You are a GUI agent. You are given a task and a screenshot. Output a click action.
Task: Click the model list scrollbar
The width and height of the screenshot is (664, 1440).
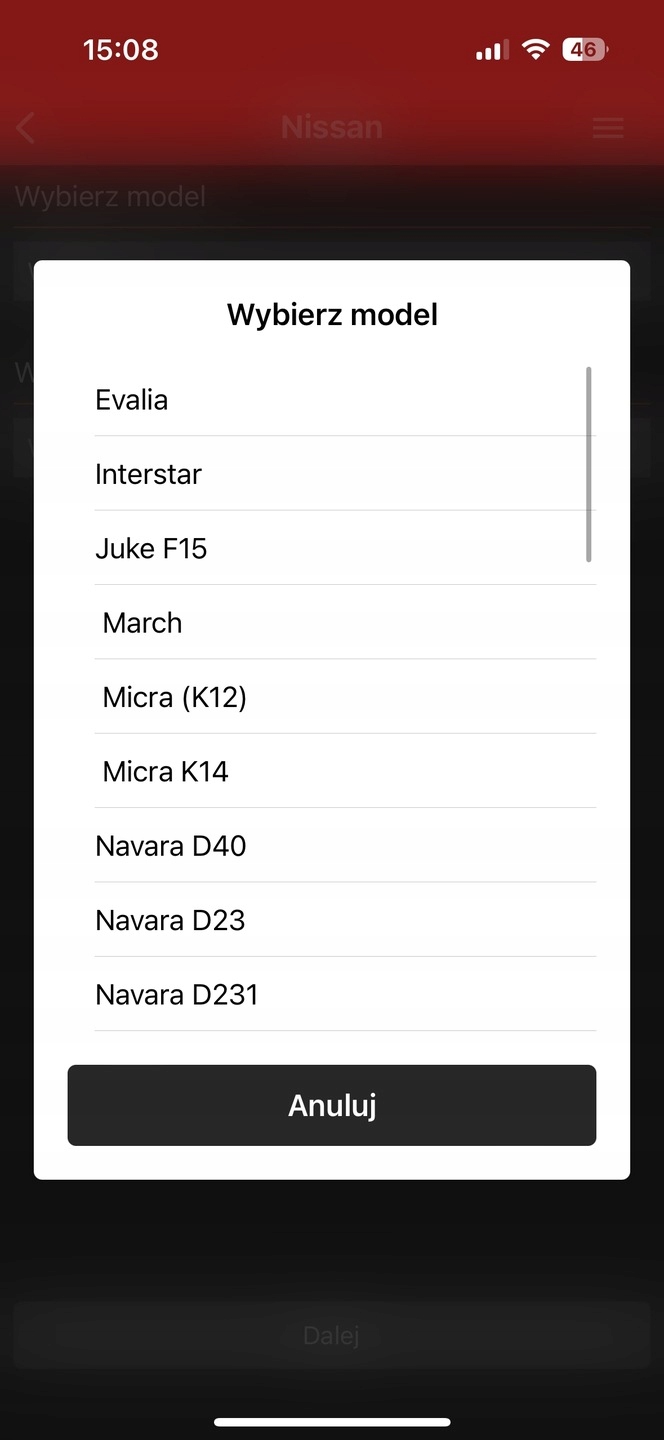tap(588, 464)
